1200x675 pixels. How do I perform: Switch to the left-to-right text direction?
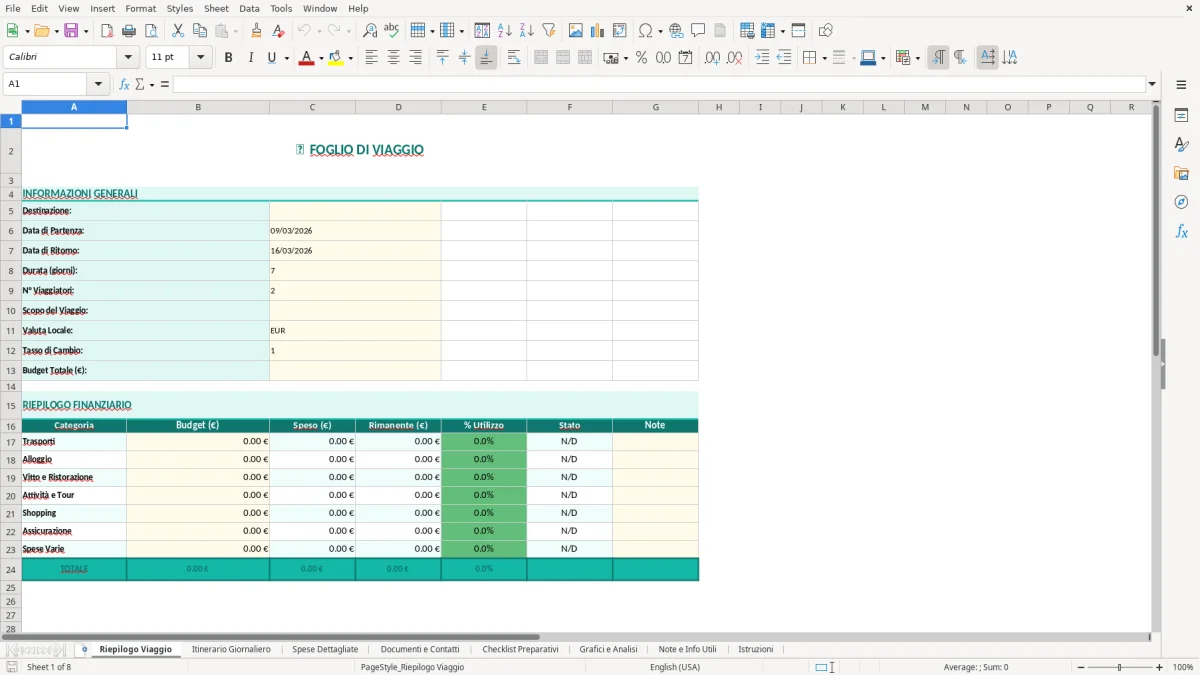pyautogui.click(x=938, y=58)
